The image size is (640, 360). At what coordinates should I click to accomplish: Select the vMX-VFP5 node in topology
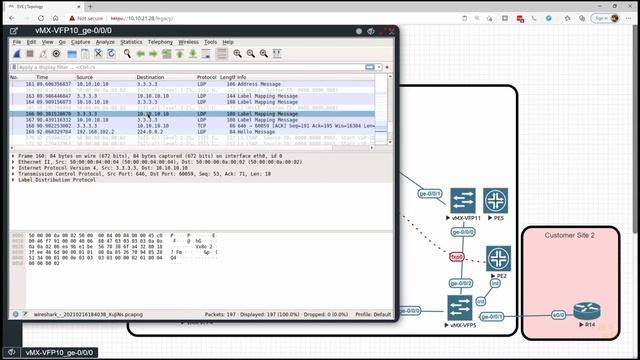(x=460, y=308)
